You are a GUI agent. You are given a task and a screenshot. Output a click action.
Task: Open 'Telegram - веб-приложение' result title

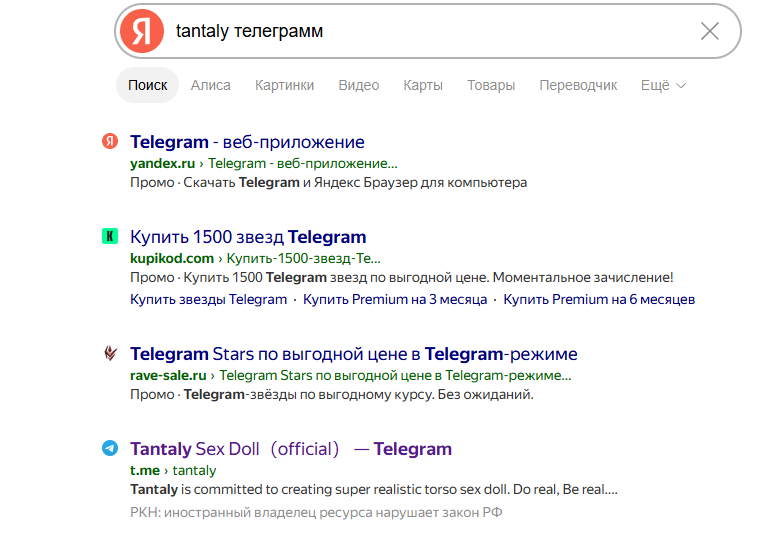coord(247,142)
